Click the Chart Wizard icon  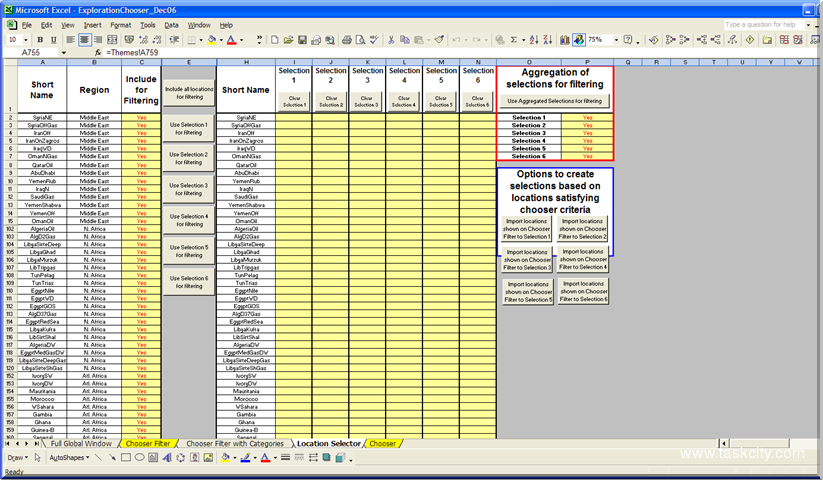click(x=564, y=40)
